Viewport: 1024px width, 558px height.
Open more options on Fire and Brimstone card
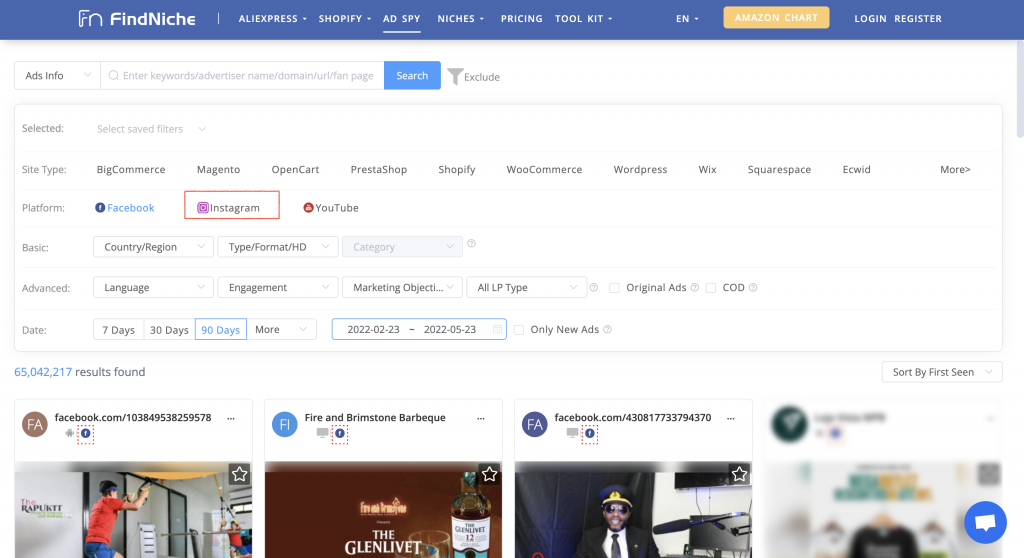coord(481,418)
